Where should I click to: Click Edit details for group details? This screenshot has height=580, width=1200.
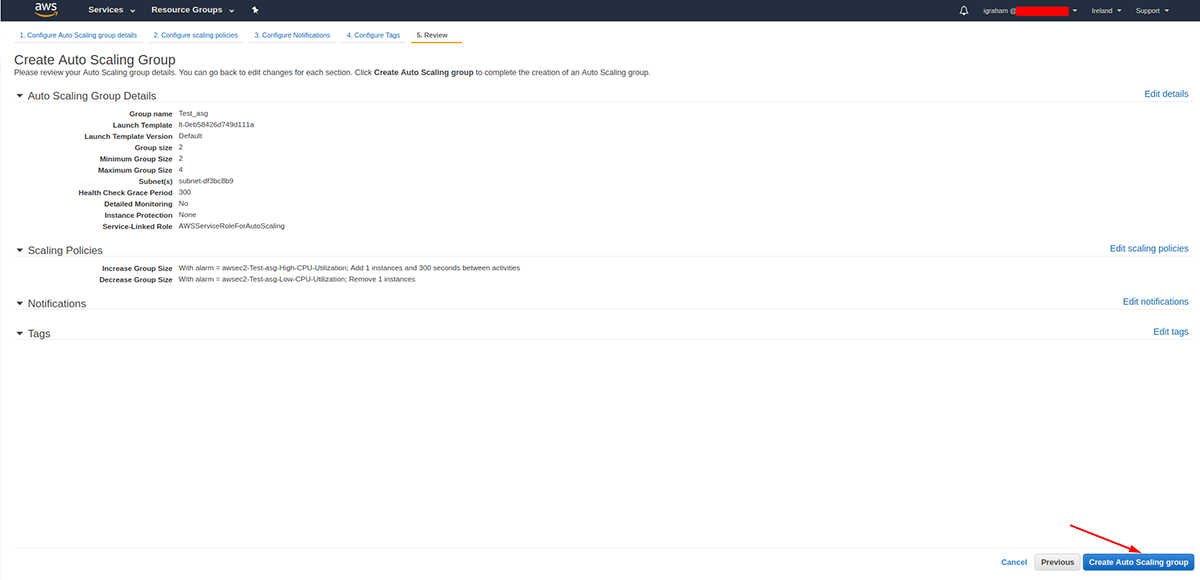click(1167, 93)
